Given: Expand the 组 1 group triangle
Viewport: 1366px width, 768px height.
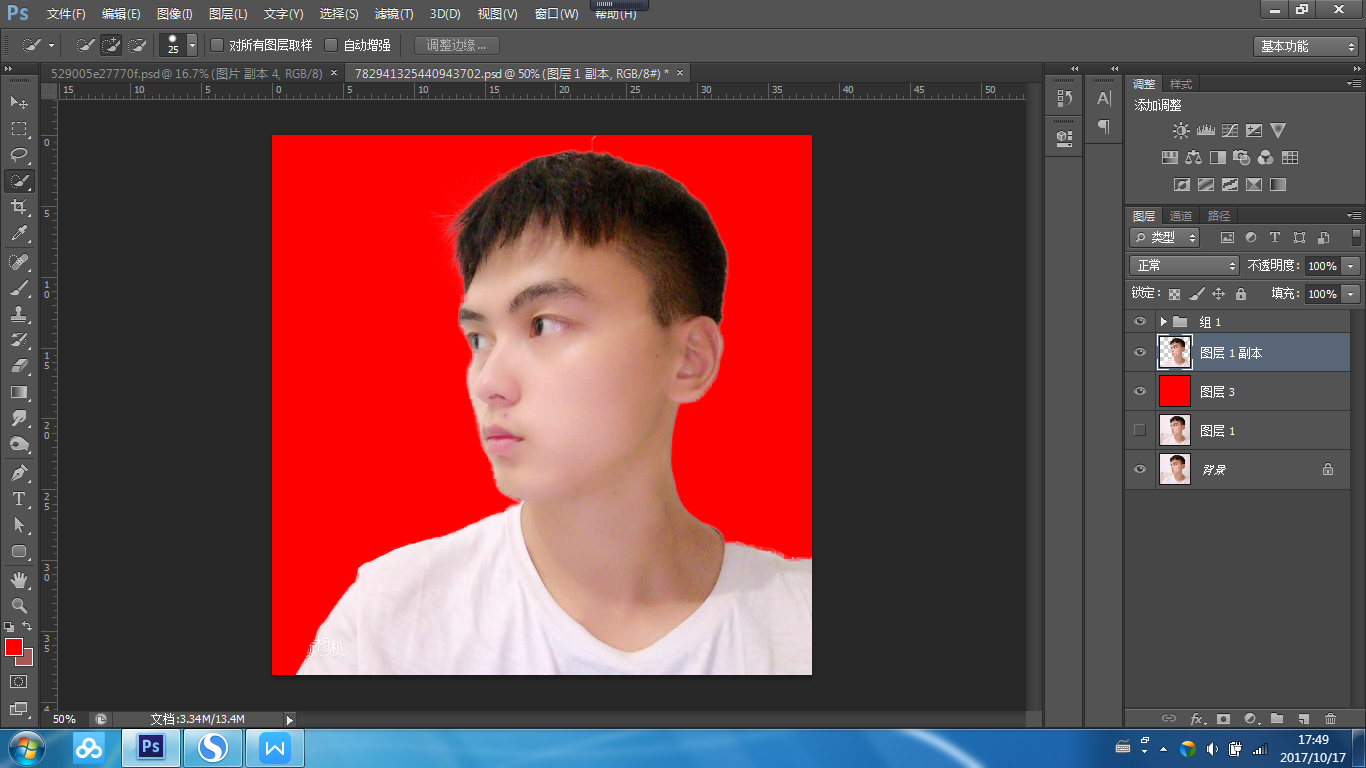Looking at the screenshot, I should (1163, 322).
